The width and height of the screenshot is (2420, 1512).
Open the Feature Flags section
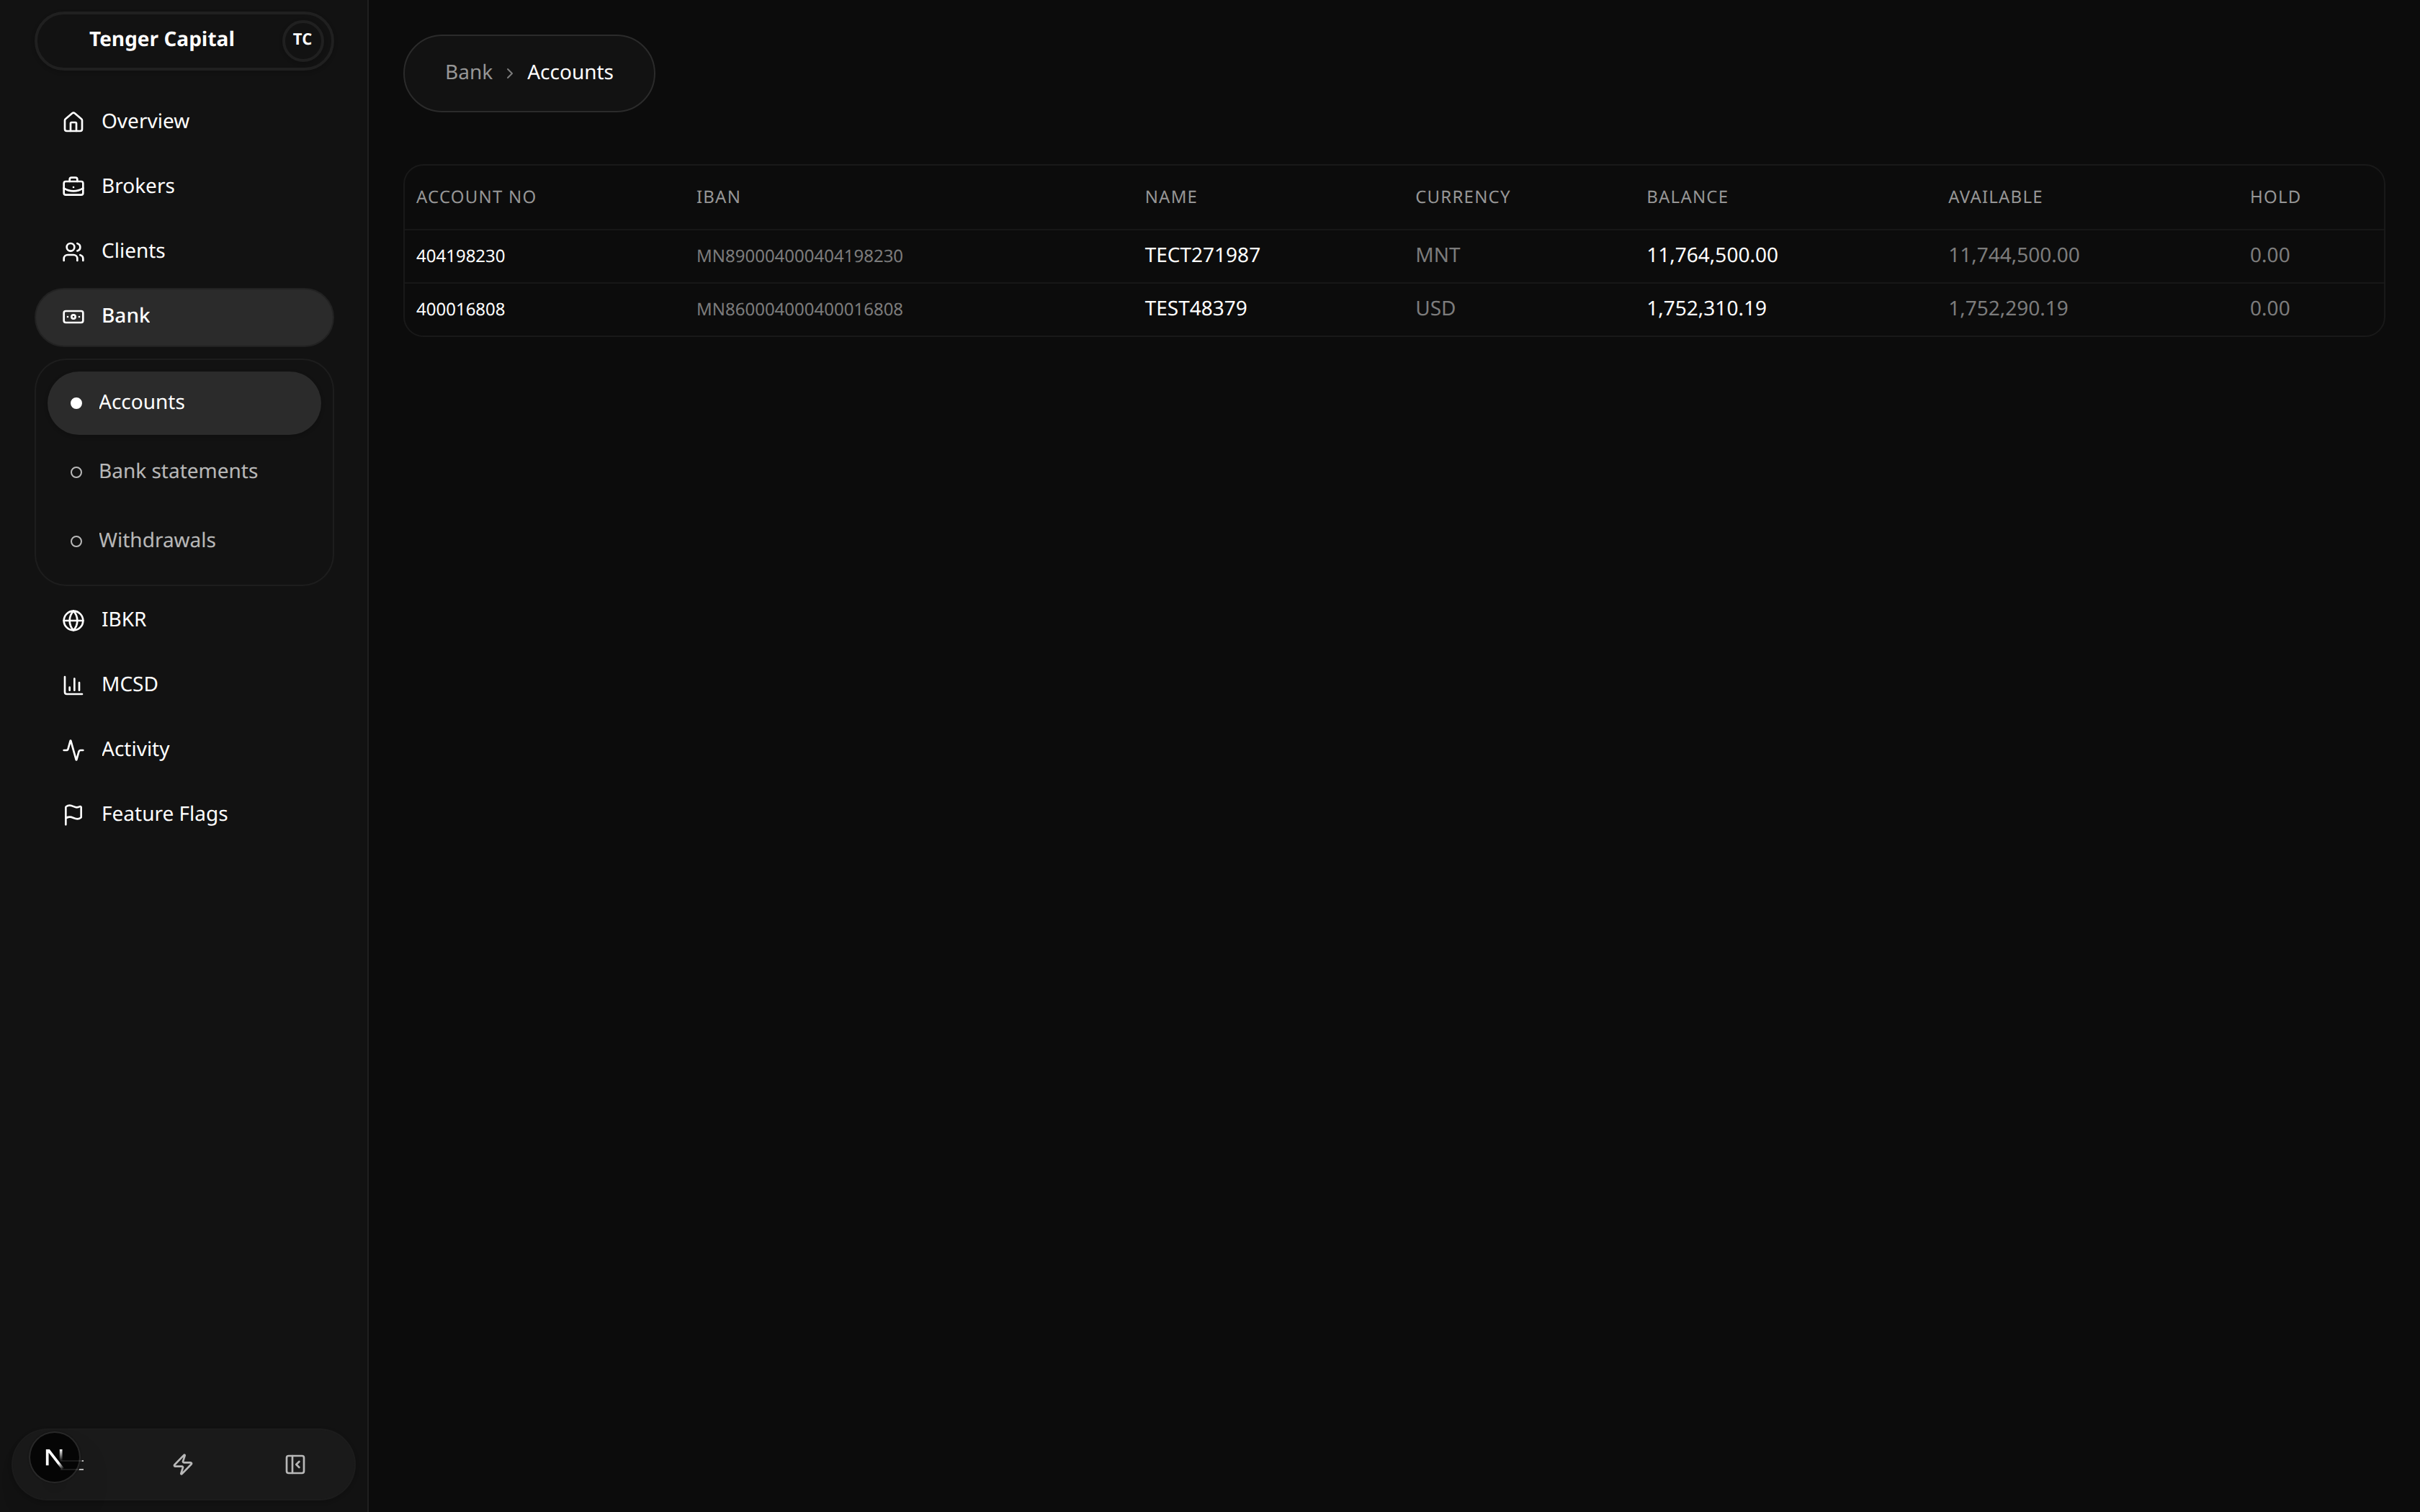point(184,815)
